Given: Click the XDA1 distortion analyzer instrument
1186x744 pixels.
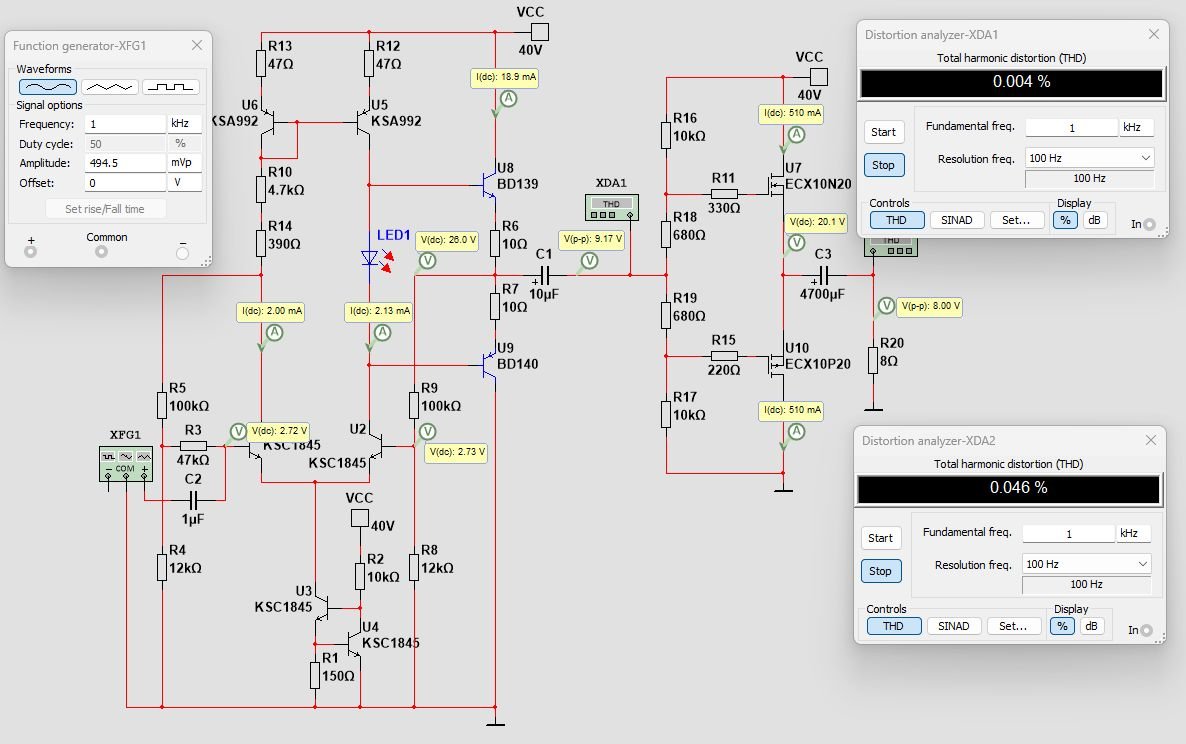Looking at the screenshot, I should pyautogui.click(x=611, y=208).
